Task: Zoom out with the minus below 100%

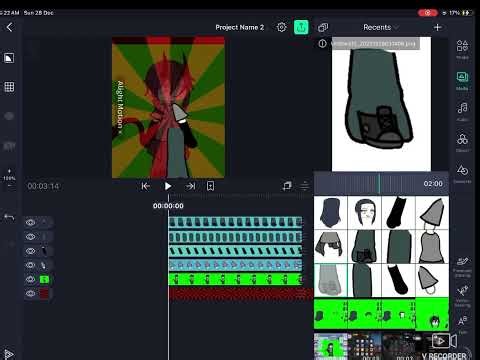Action: click(9, 185)
